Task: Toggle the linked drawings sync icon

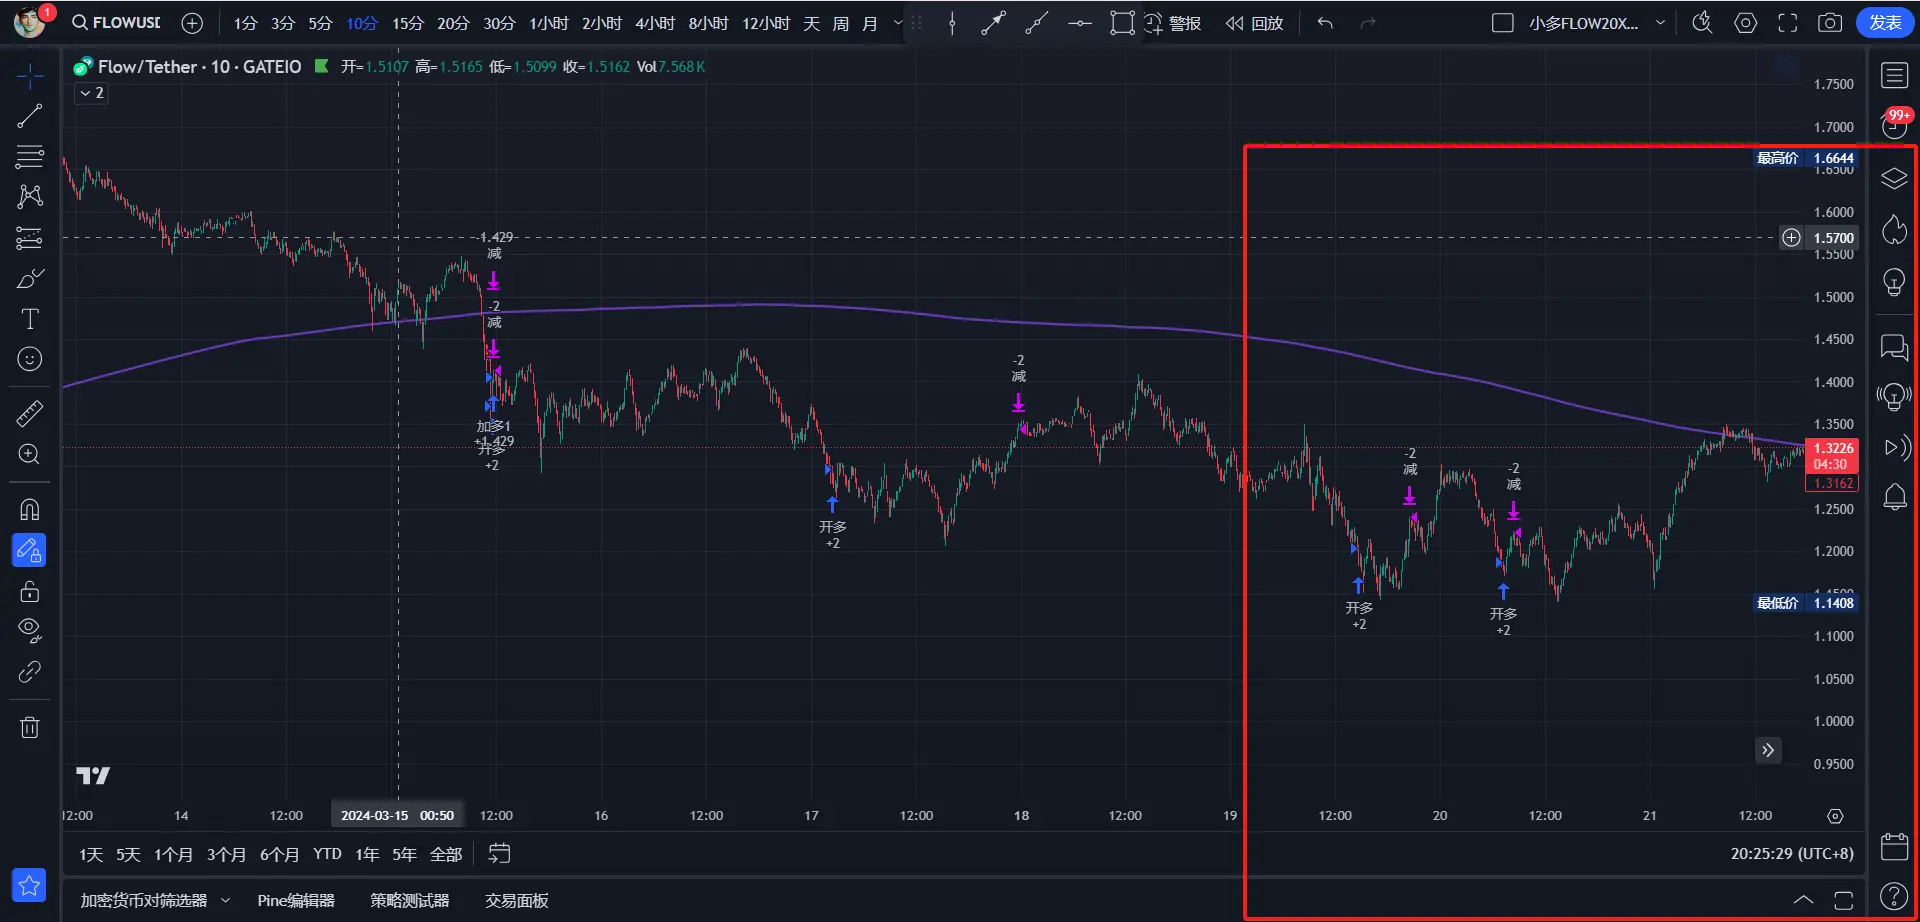Action: (30, 672)
